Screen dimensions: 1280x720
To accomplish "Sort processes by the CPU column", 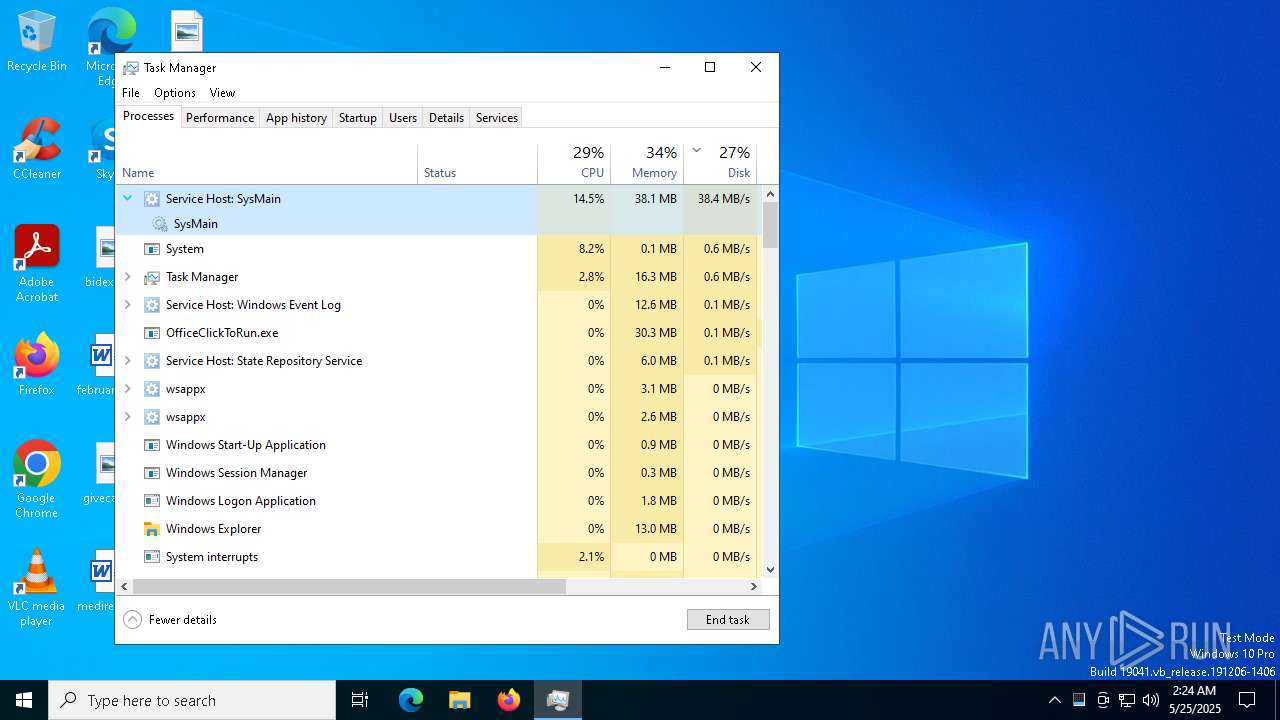I will click(574, 164).
